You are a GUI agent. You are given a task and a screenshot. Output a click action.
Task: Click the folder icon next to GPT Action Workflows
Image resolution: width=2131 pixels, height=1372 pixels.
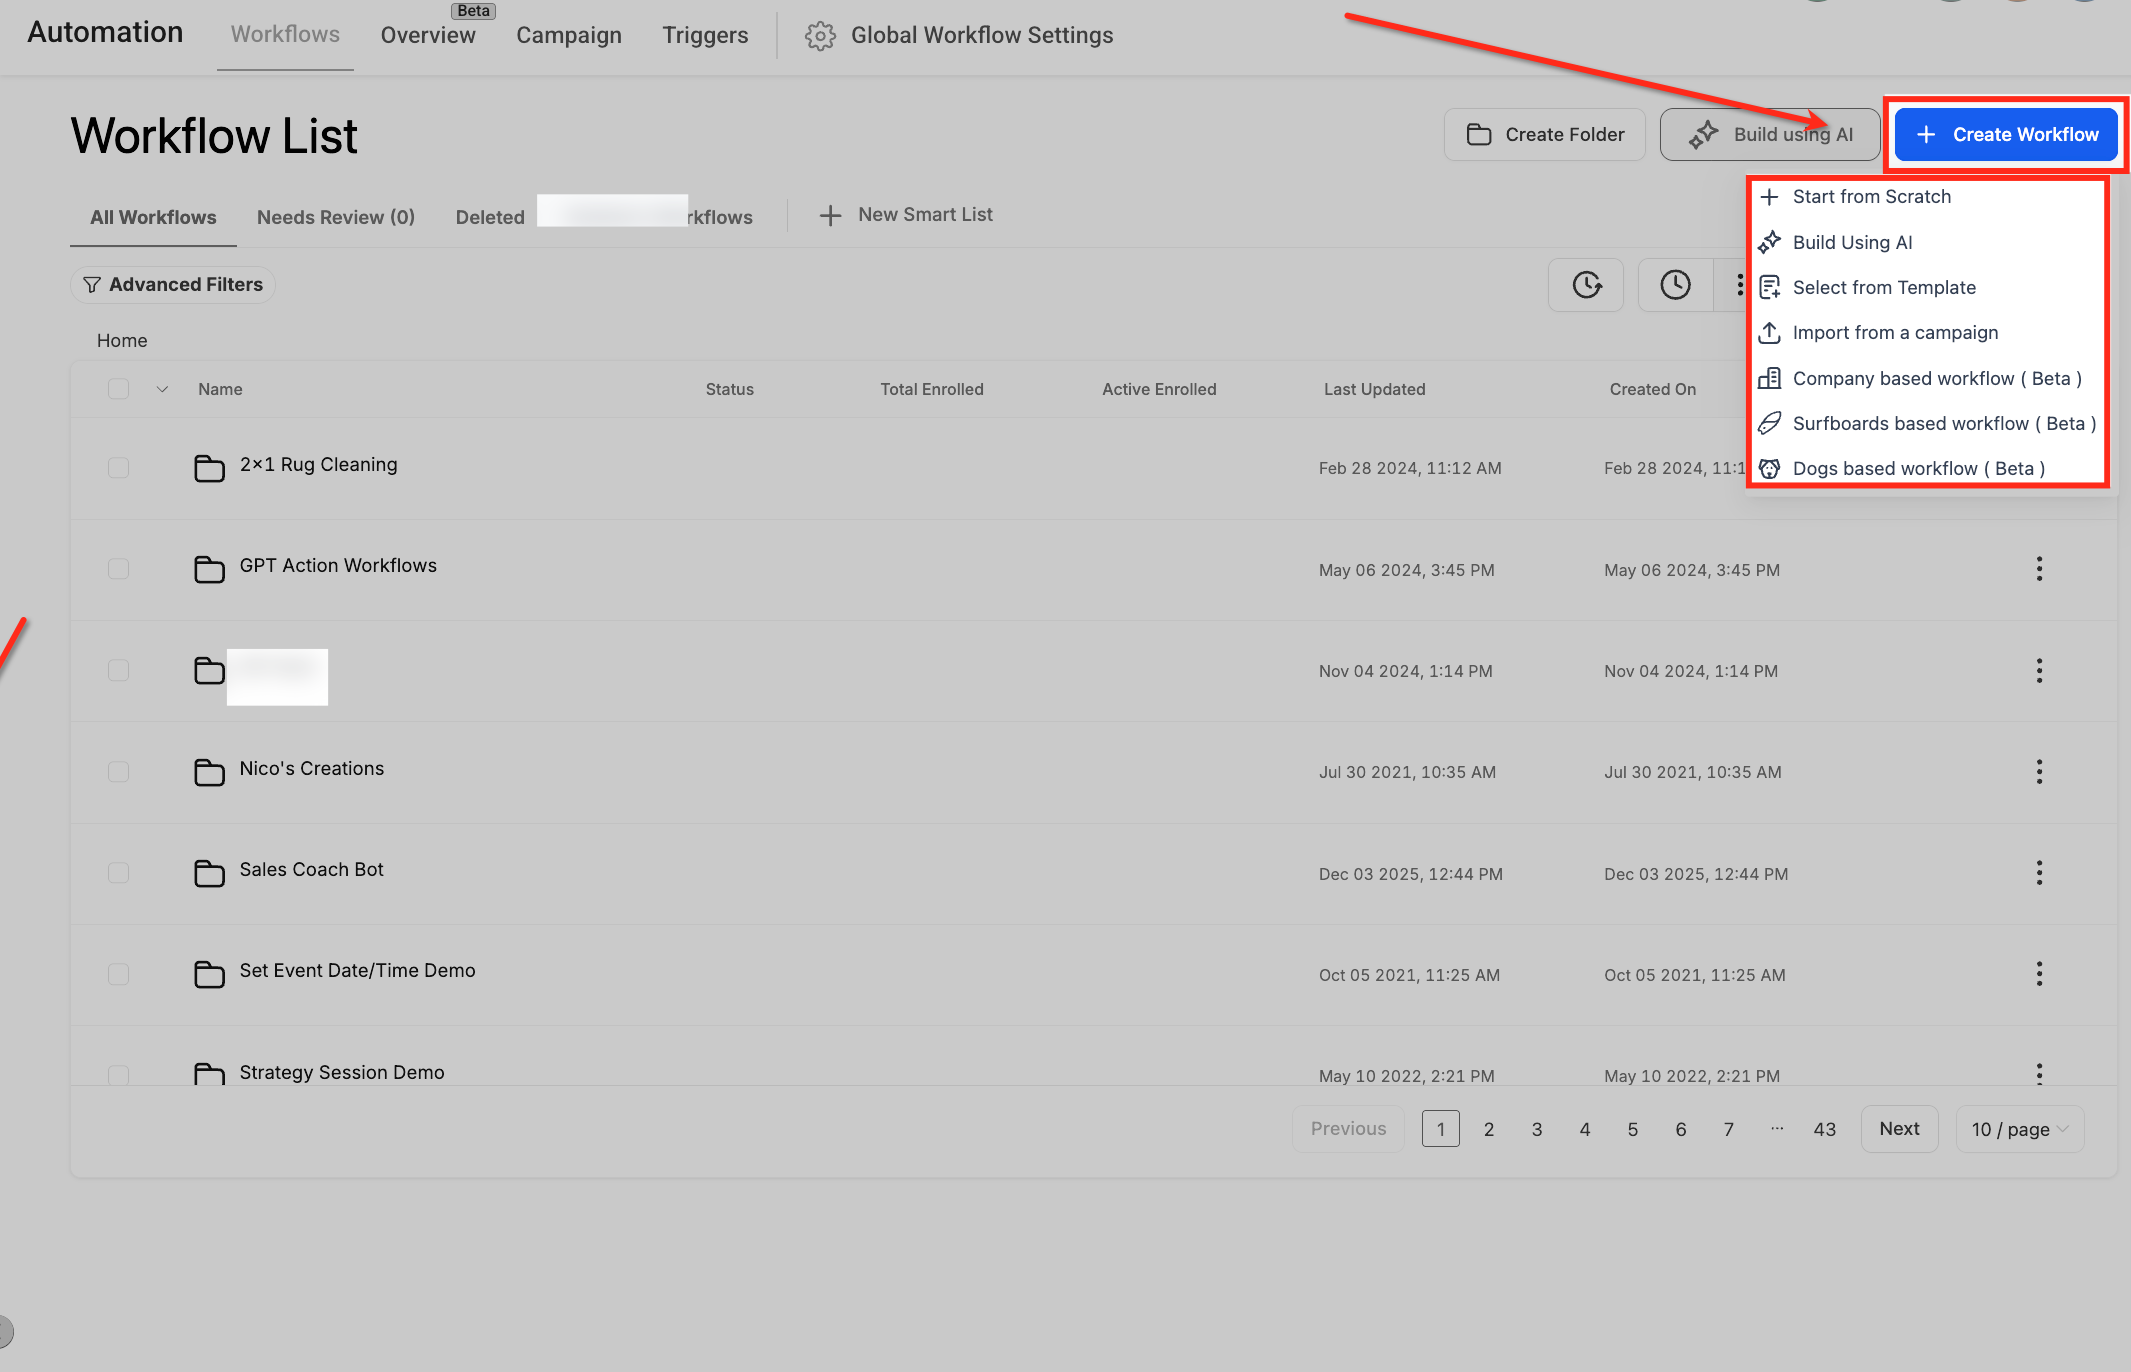209,569
